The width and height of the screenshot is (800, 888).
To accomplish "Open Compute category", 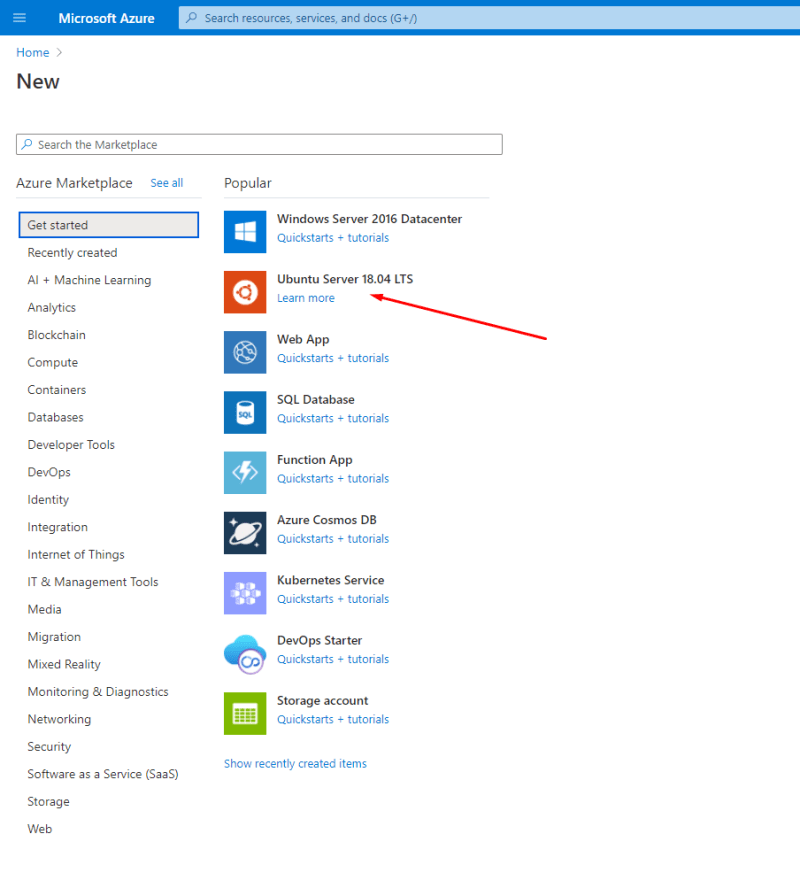I will click(53, 362).
